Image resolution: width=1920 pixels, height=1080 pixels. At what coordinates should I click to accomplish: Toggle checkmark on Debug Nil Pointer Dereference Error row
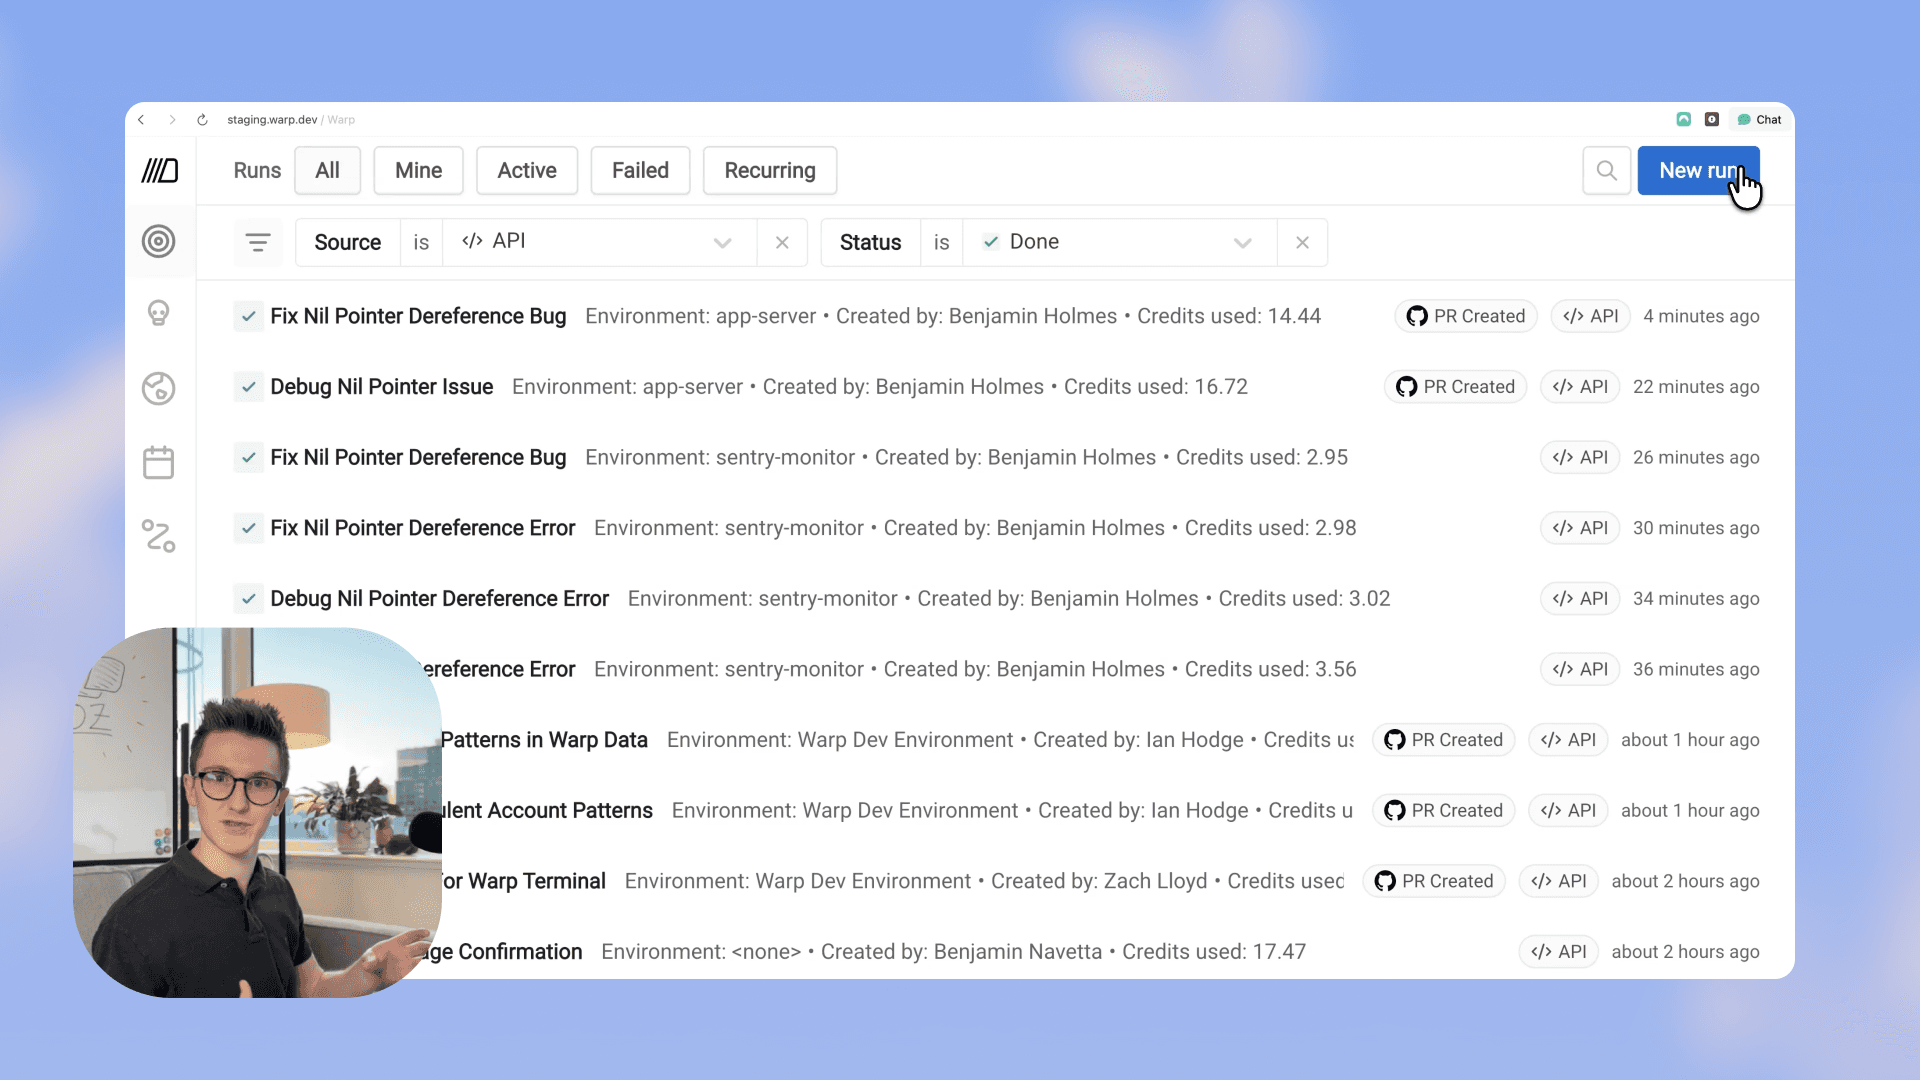pyautogui.click(x=248, y=599)
